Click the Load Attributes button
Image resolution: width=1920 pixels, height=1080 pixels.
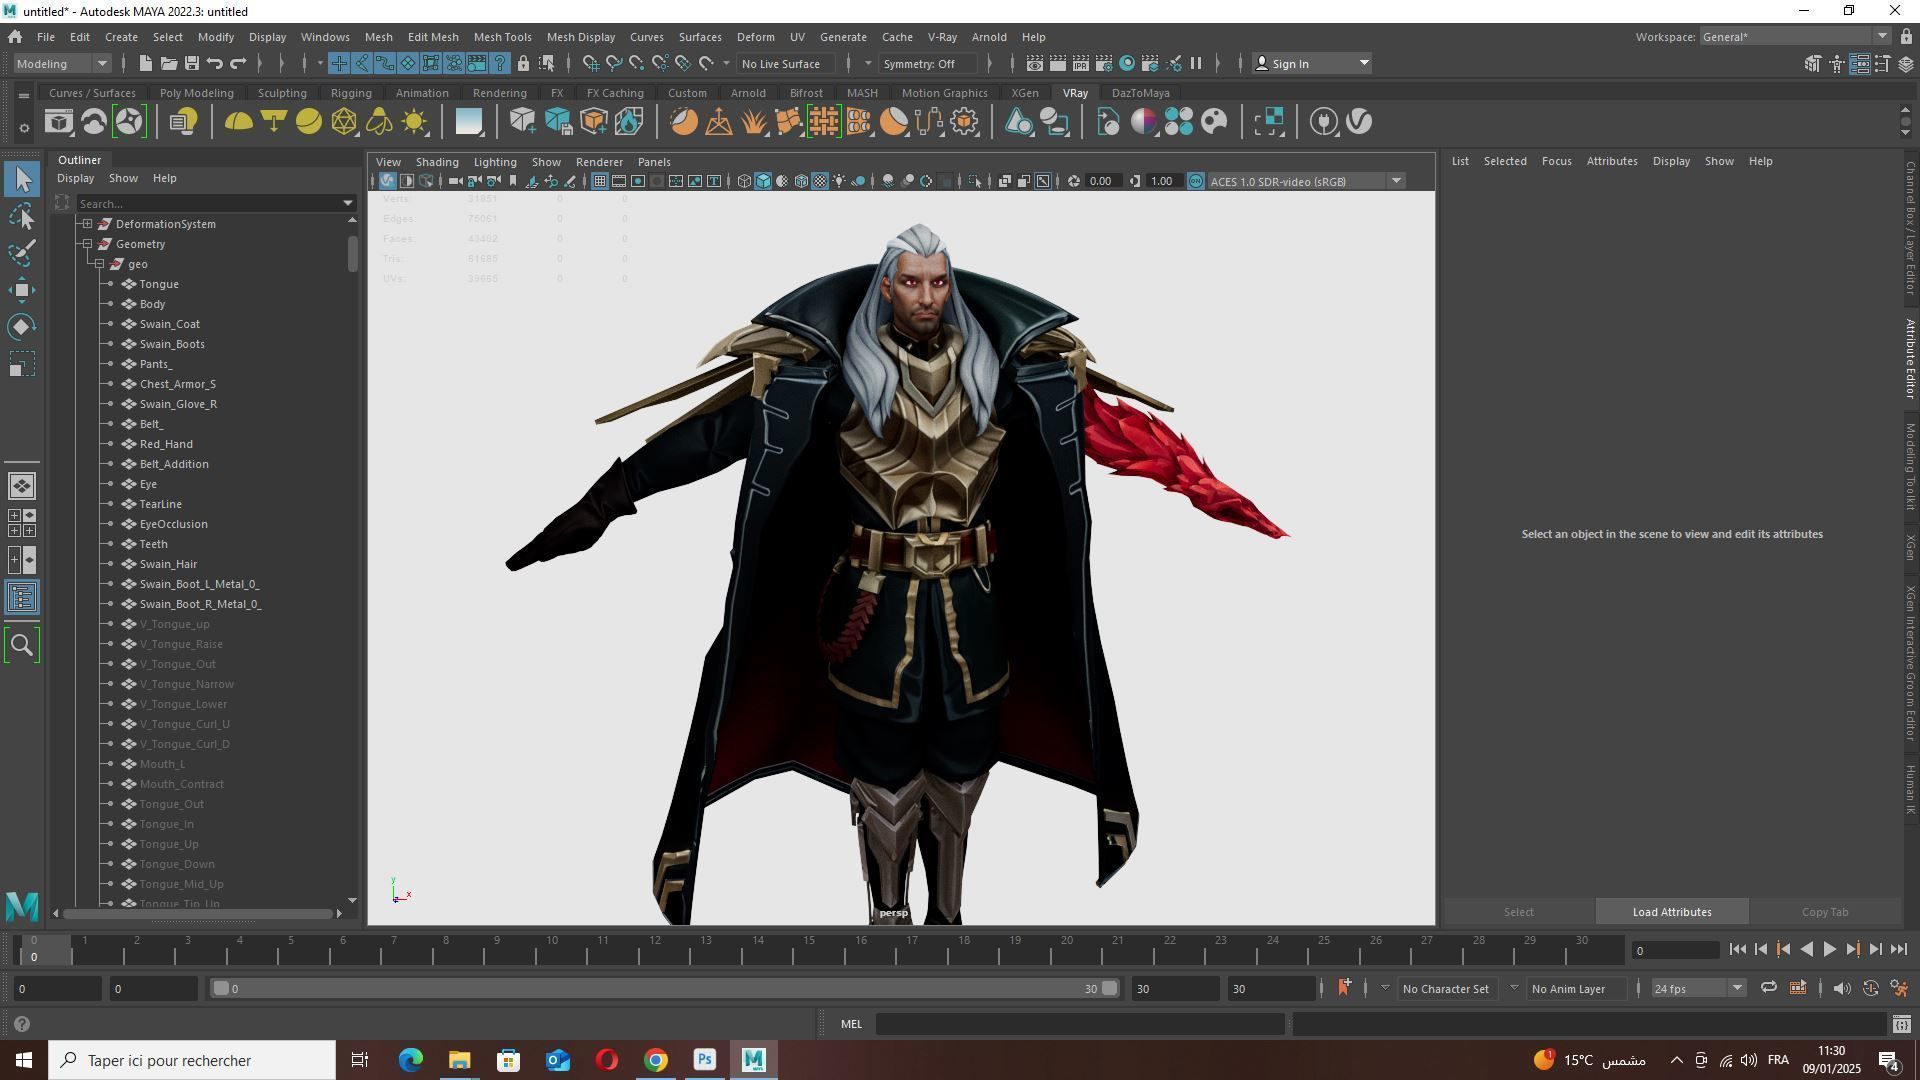1672,912
